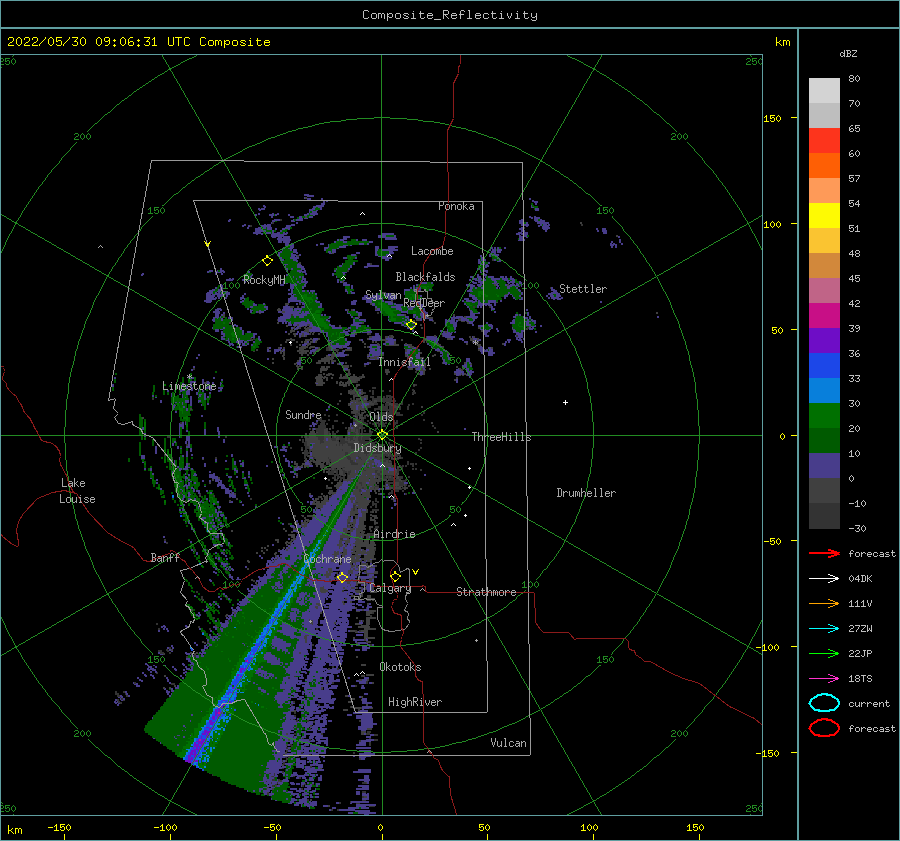Click the Lacombe city label
Image resolution: width=900 pixels, height=841 pixels.
click(432, 251)
